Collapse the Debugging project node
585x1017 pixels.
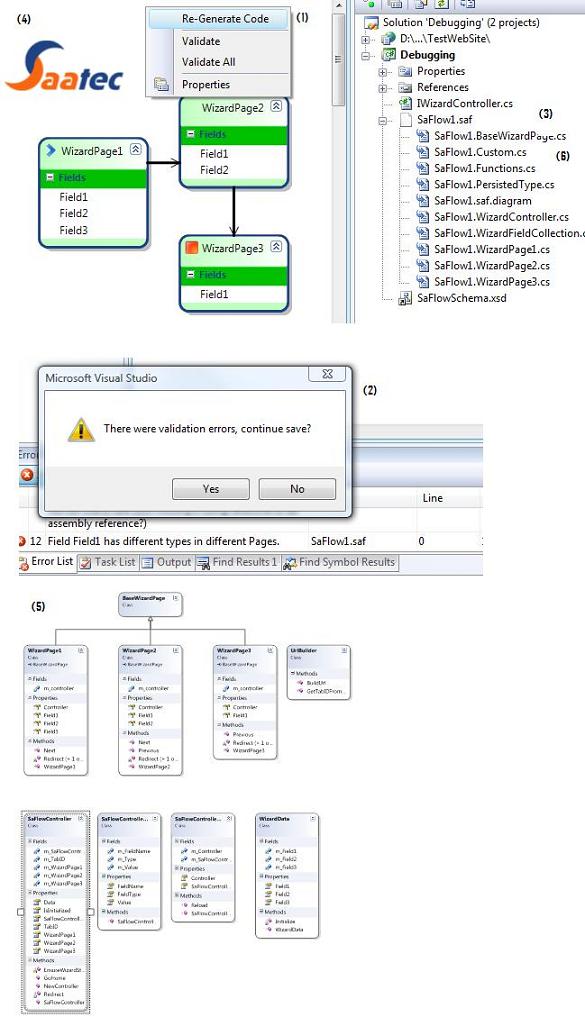366,56
